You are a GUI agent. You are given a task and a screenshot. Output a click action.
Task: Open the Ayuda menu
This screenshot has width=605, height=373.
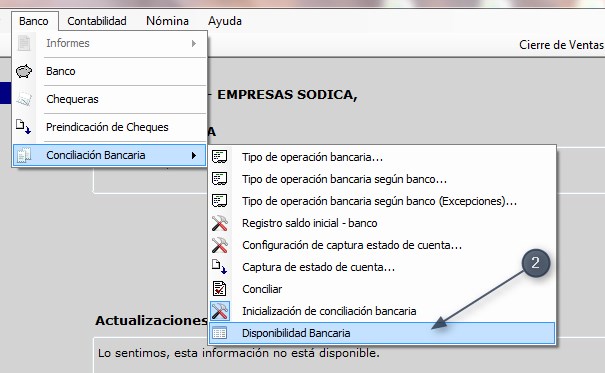pyautogui.click(x=225, y=21)
